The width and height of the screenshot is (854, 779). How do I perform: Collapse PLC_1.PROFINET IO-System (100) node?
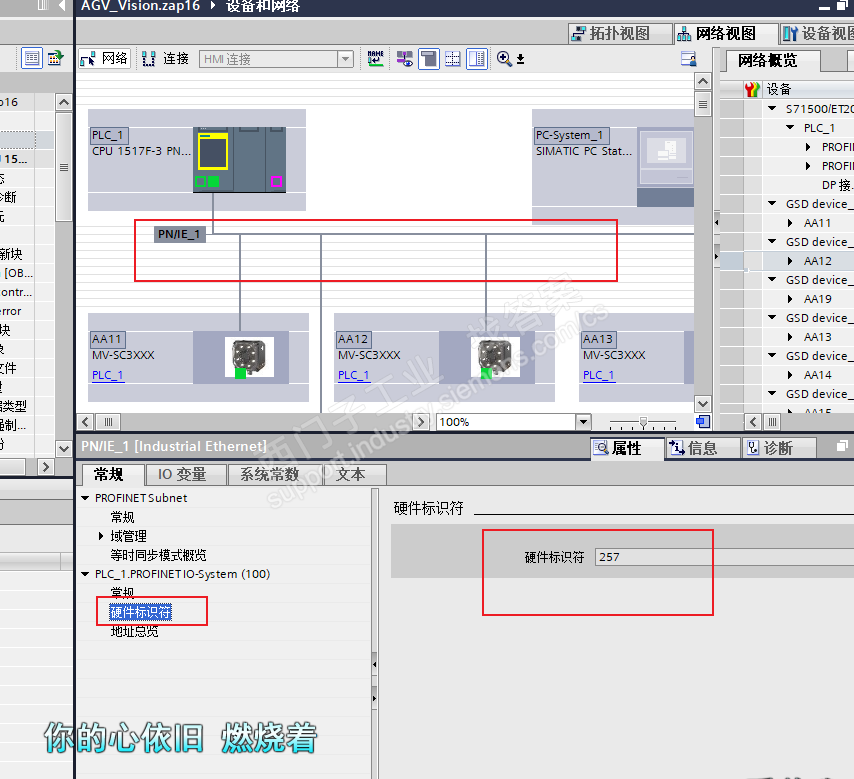pyautogui.click(x=85, y=574)
